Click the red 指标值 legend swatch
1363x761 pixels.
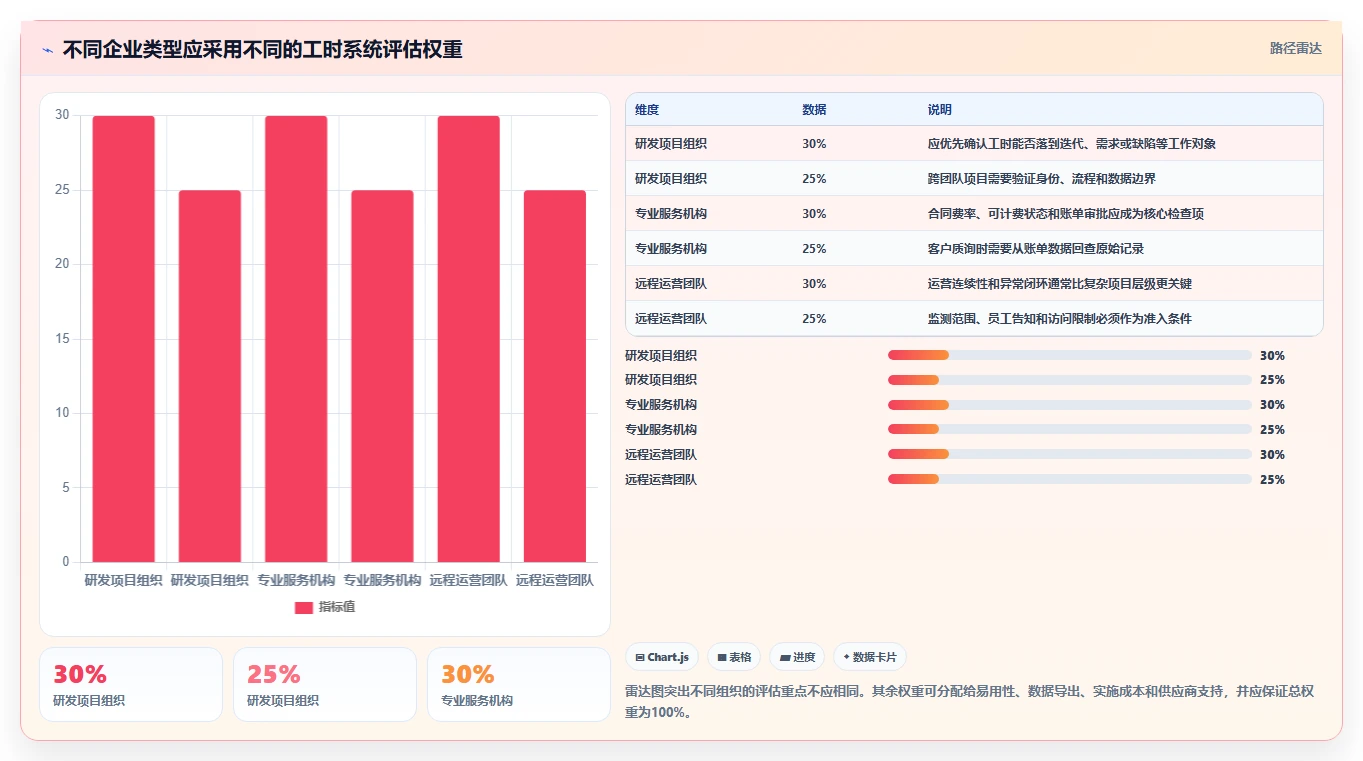[x=303, y=607]
